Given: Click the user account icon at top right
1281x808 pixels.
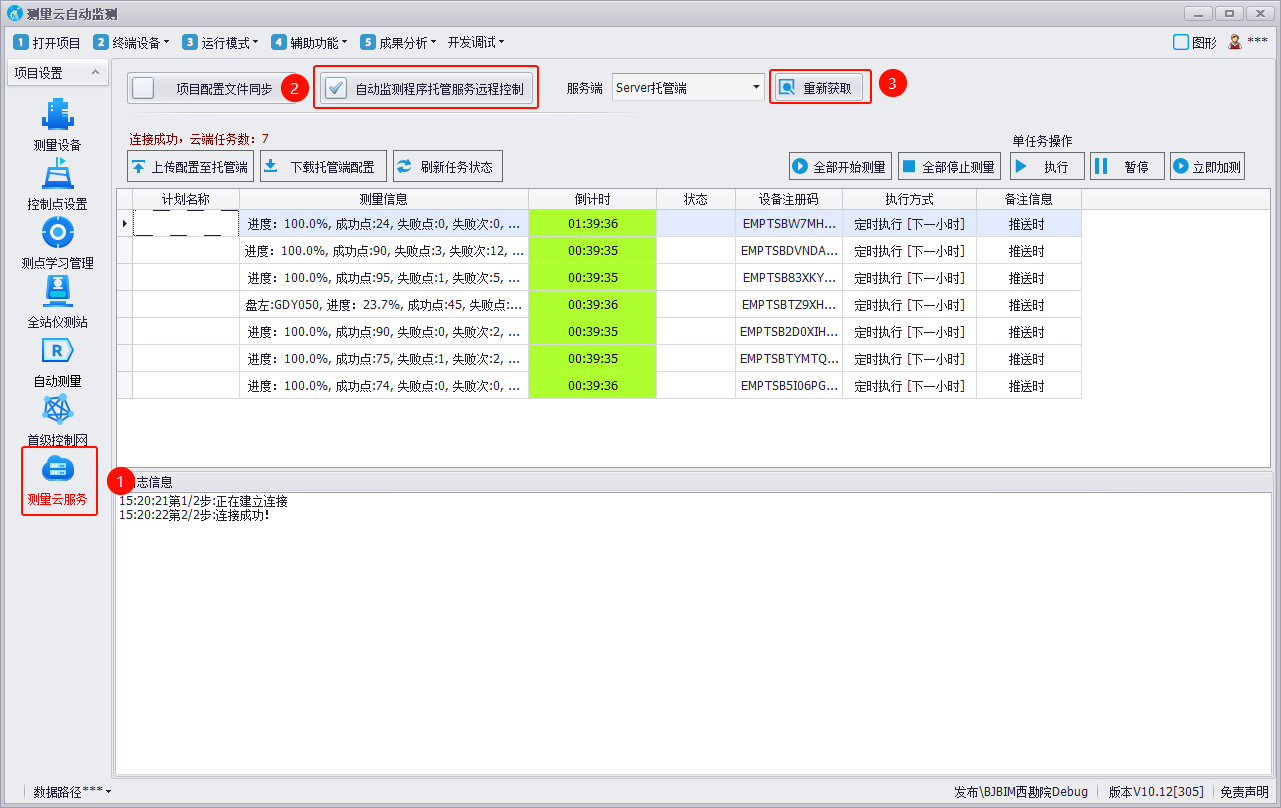Looking at the screenshot, I should 1235,42.
